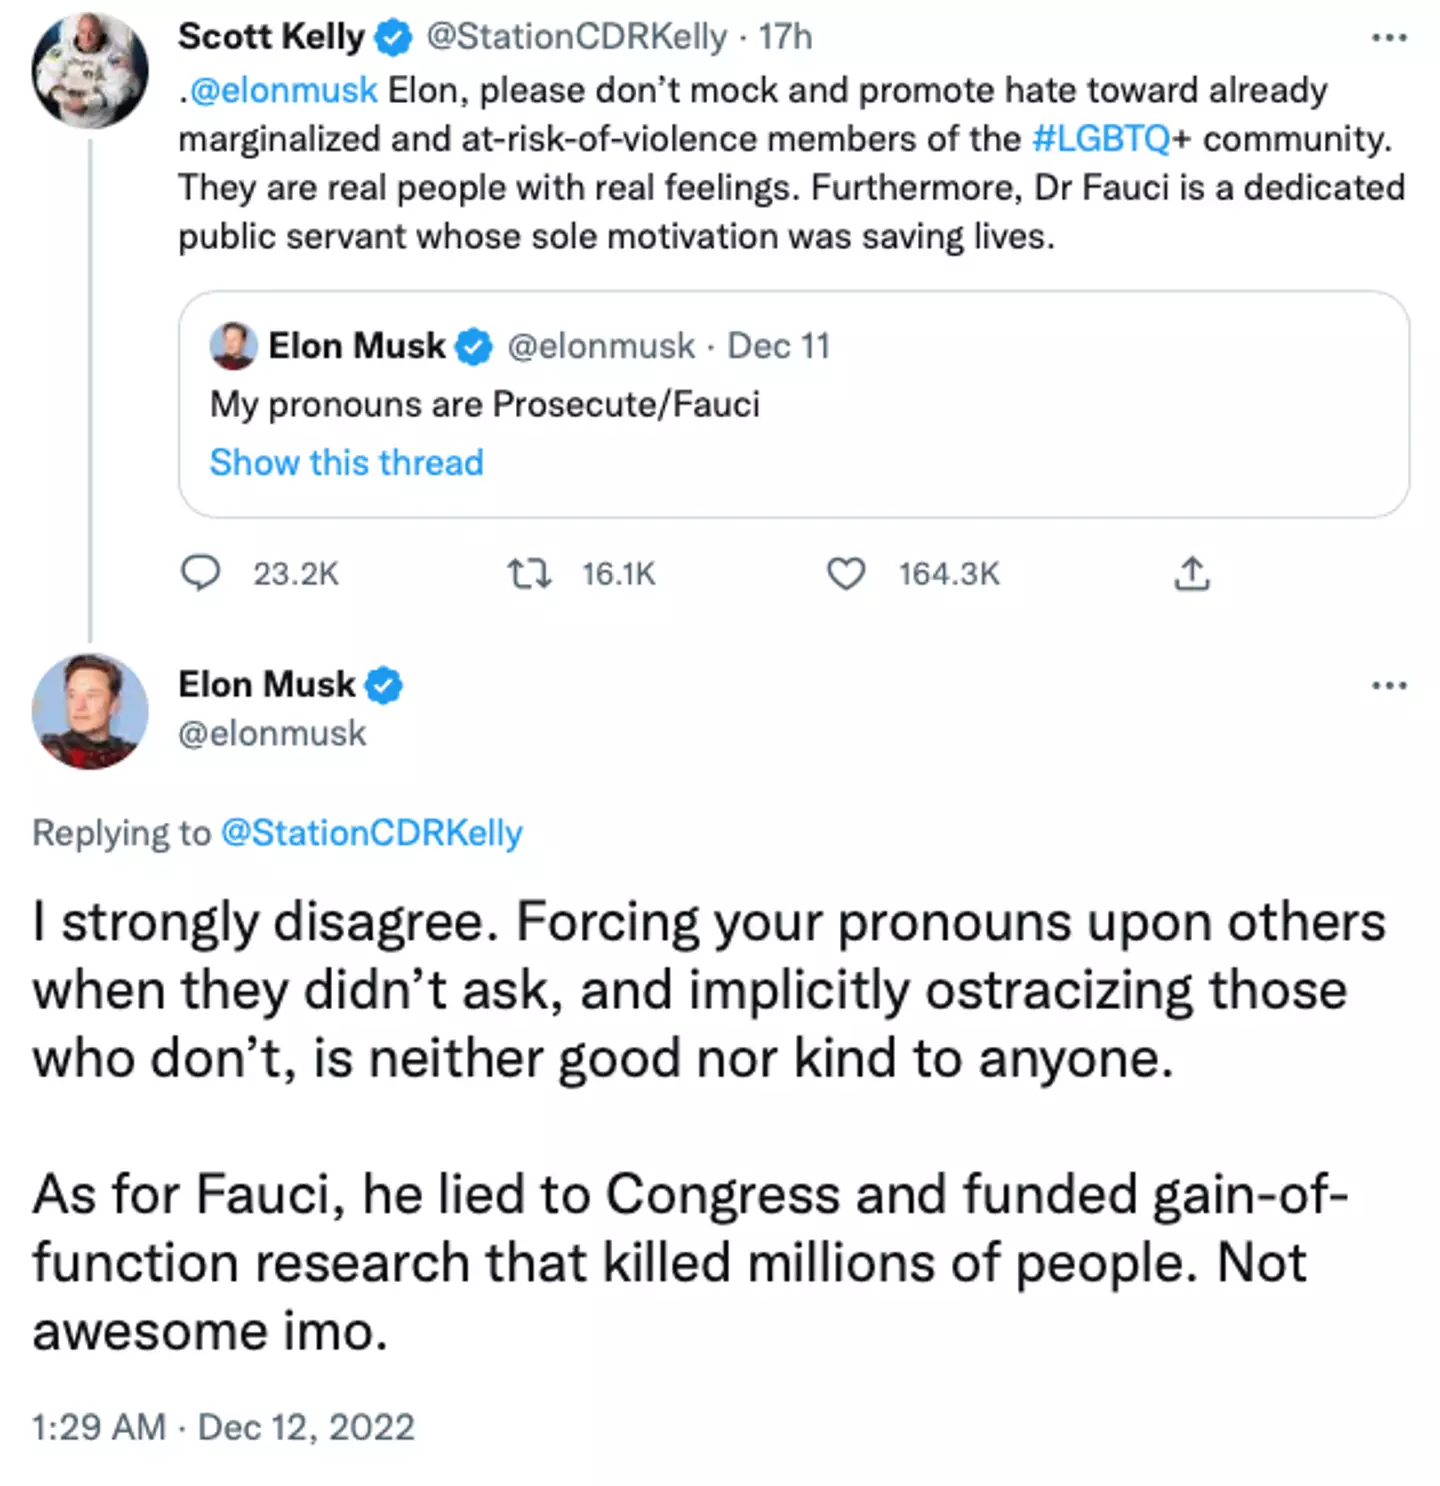
Task: Click the 1:29 AM · Dec 12, 2022 timestamp
Action: click(222, 1427)
